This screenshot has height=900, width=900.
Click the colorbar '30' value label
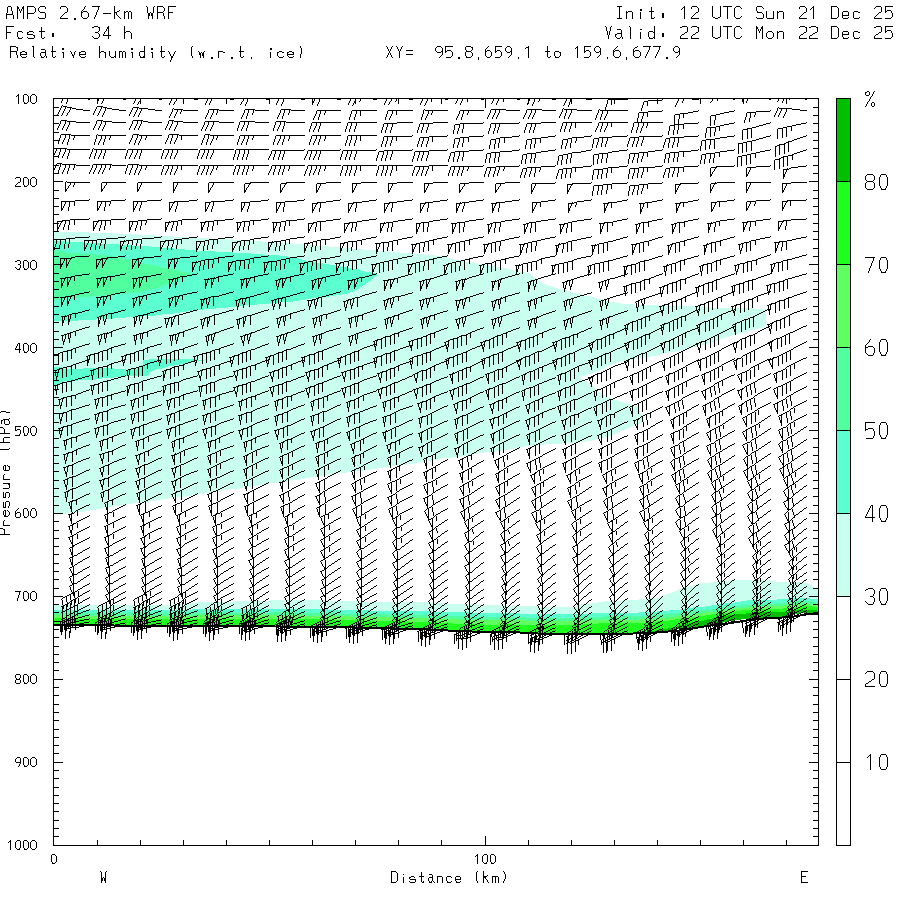coord(876,597)
